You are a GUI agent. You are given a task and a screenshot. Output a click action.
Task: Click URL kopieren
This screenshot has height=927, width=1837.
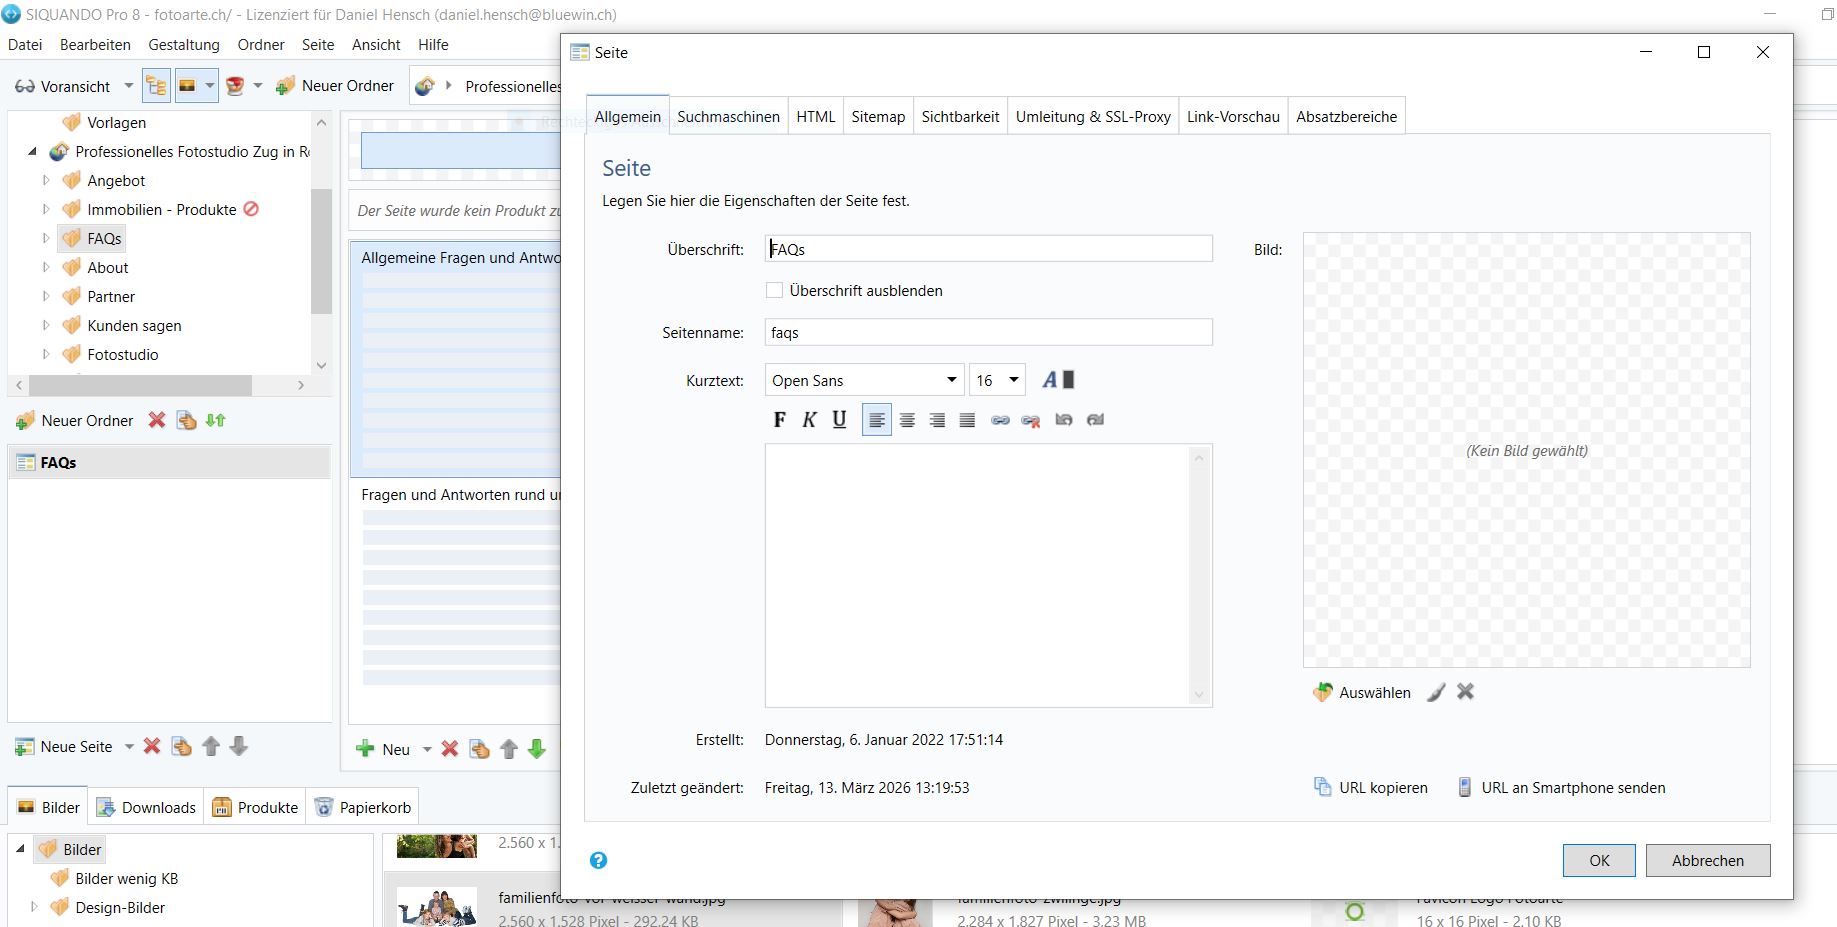1371,788
